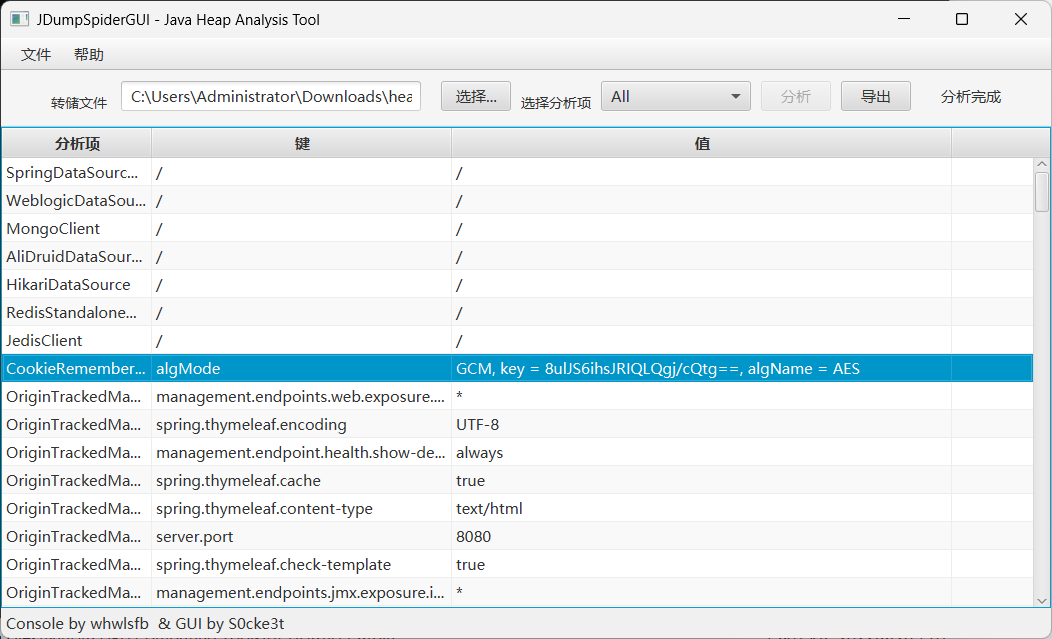The image size is (1052, 639).
Task: Click the disabled 分析 button
Action: [796, 96]
